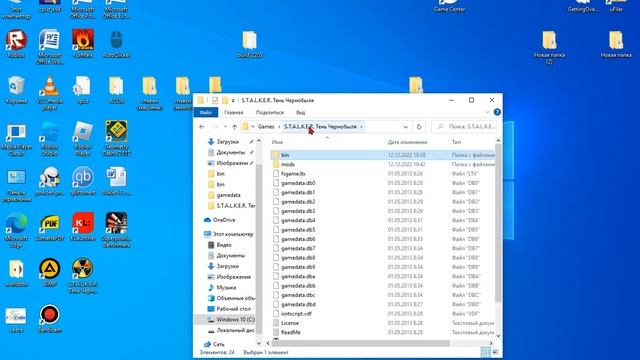Open the Поделиться ribbon tab
The image size is (640, 360).
pyautogui.click(x=269, y=112)
